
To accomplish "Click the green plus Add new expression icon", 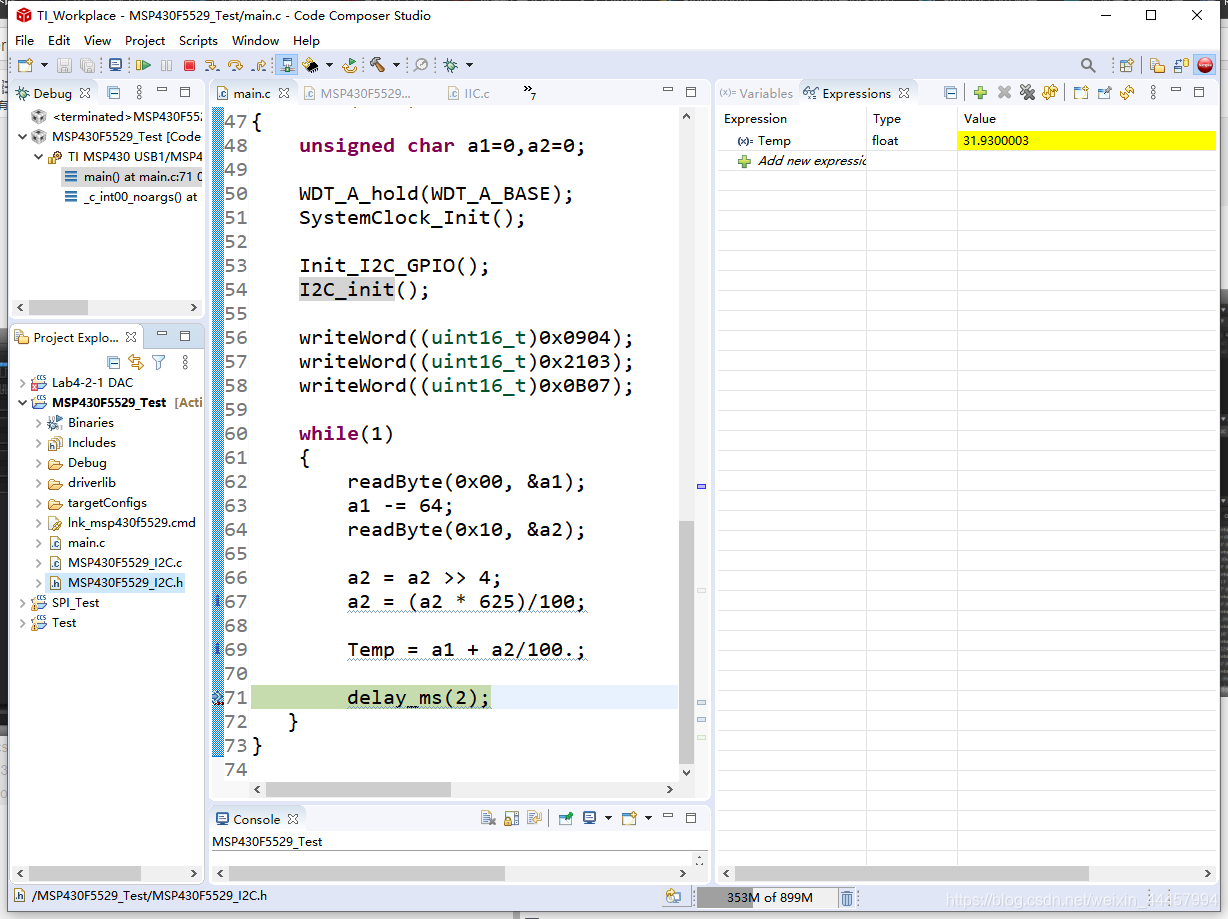I will pyautogui.click(x=980, y=92).
